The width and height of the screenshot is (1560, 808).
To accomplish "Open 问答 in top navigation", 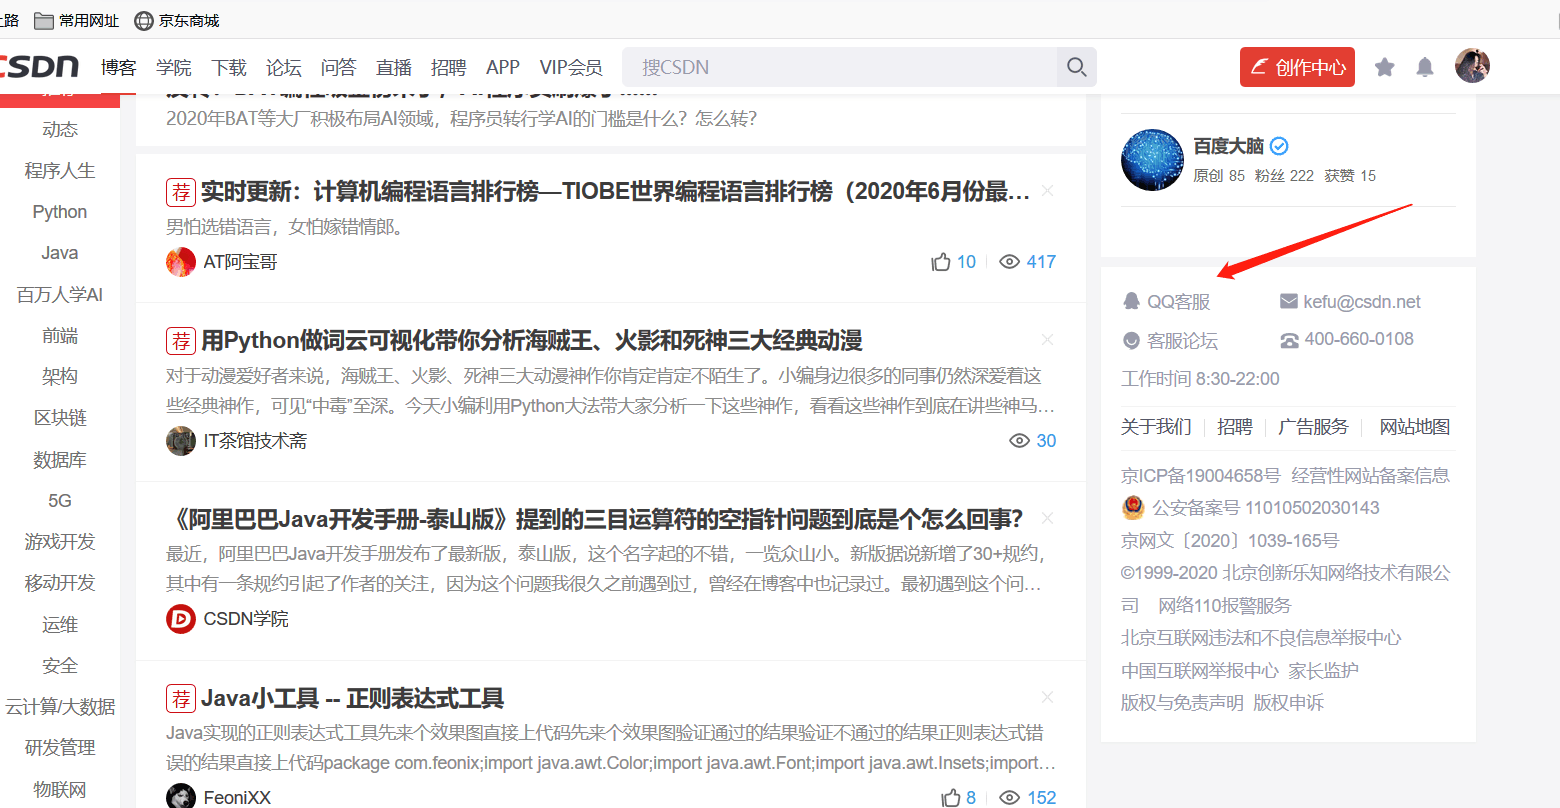I will click(338, 67).
